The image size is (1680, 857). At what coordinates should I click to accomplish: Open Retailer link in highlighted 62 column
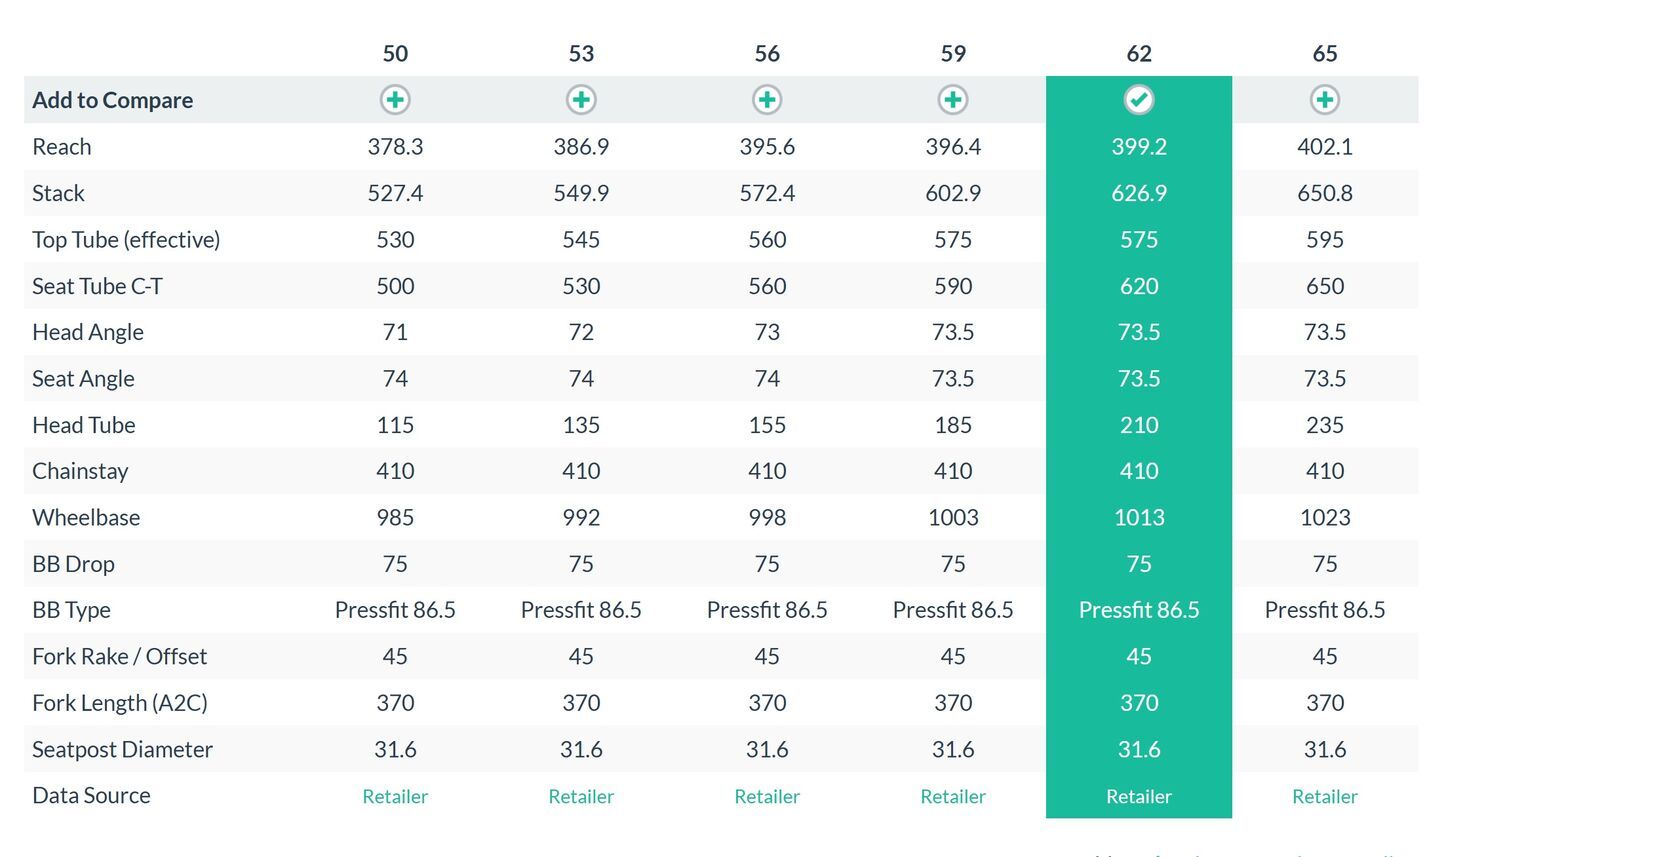point(1139,797)
